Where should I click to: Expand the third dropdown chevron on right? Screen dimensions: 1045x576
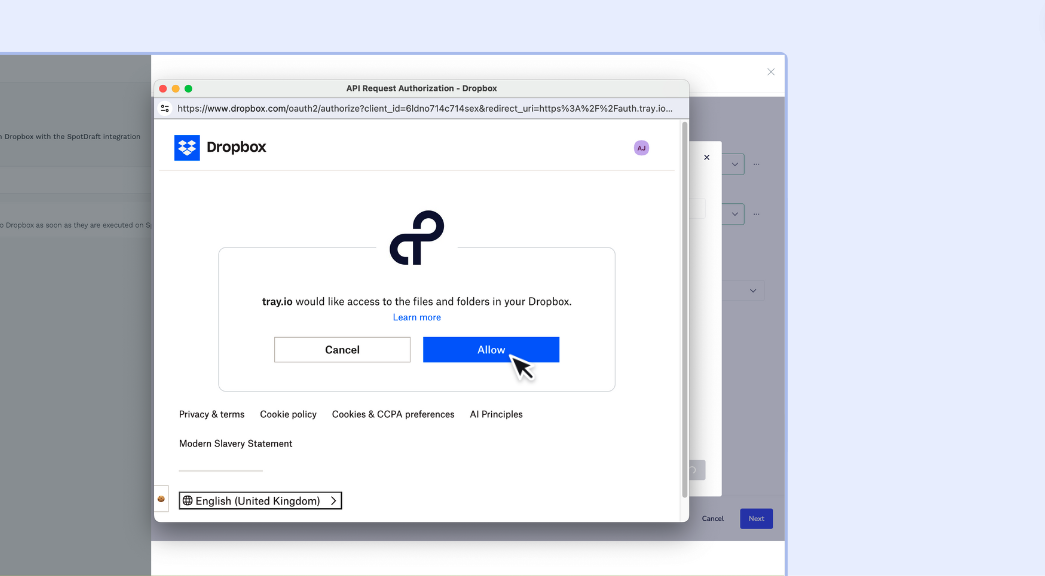754,291
